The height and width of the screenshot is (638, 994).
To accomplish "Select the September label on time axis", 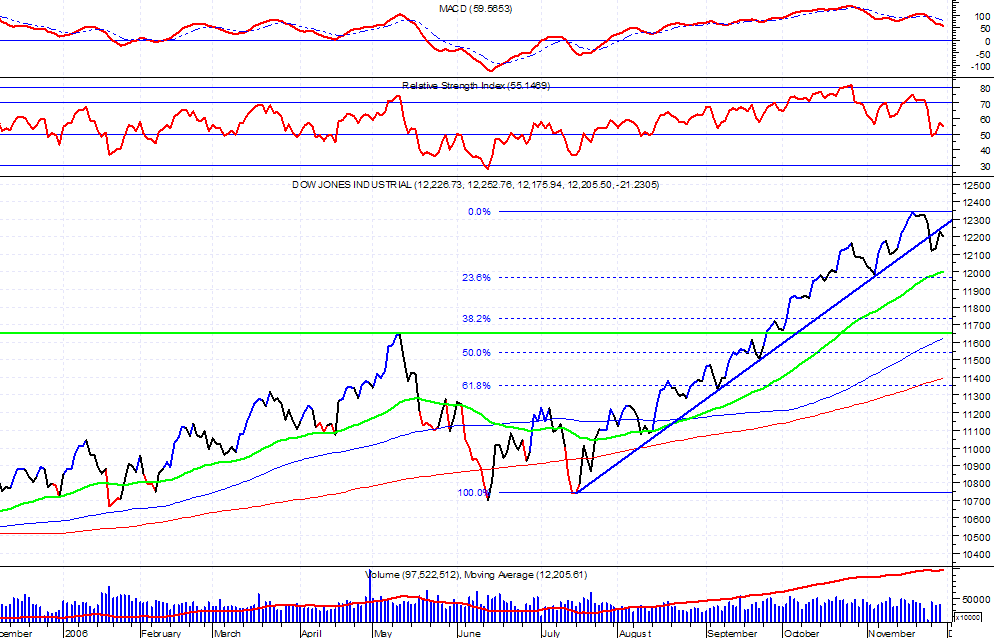I will click(732, 633).
